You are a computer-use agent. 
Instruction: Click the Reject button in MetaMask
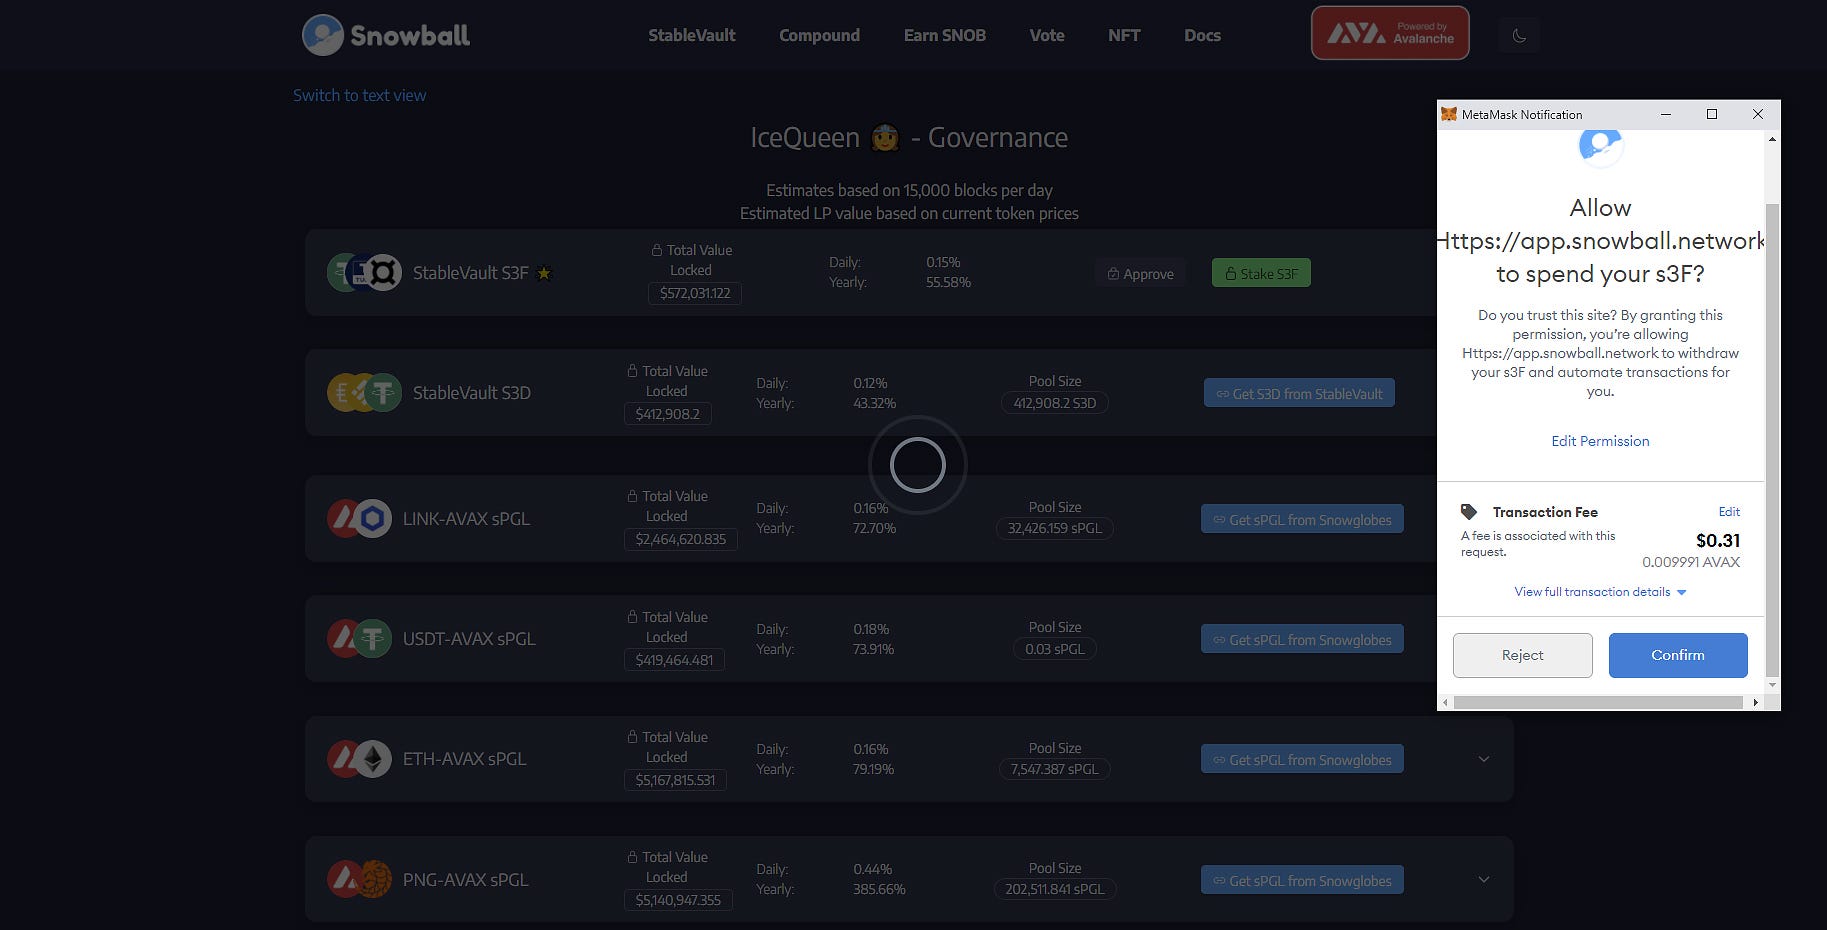(x=1522, y=655)
